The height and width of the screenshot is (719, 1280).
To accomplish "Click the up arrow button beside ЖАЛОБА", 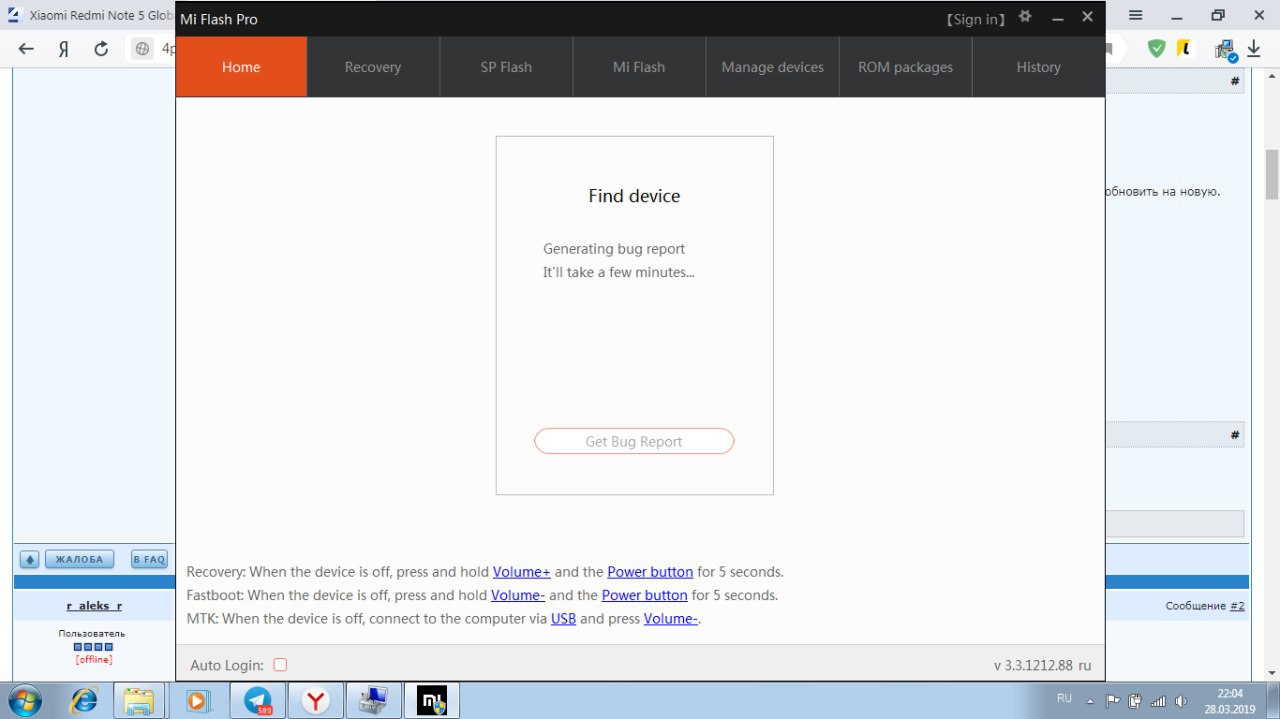I will tap(29, 559).
